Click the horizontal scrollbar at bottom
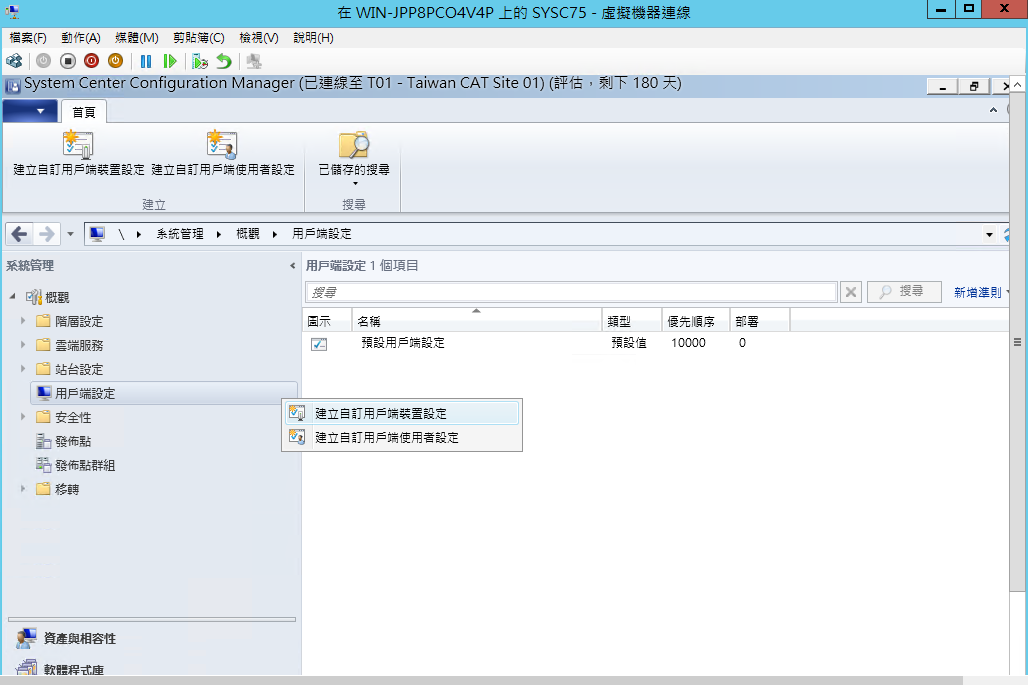The width and height of the screenshot is (1028, 685). coord(482,680)
